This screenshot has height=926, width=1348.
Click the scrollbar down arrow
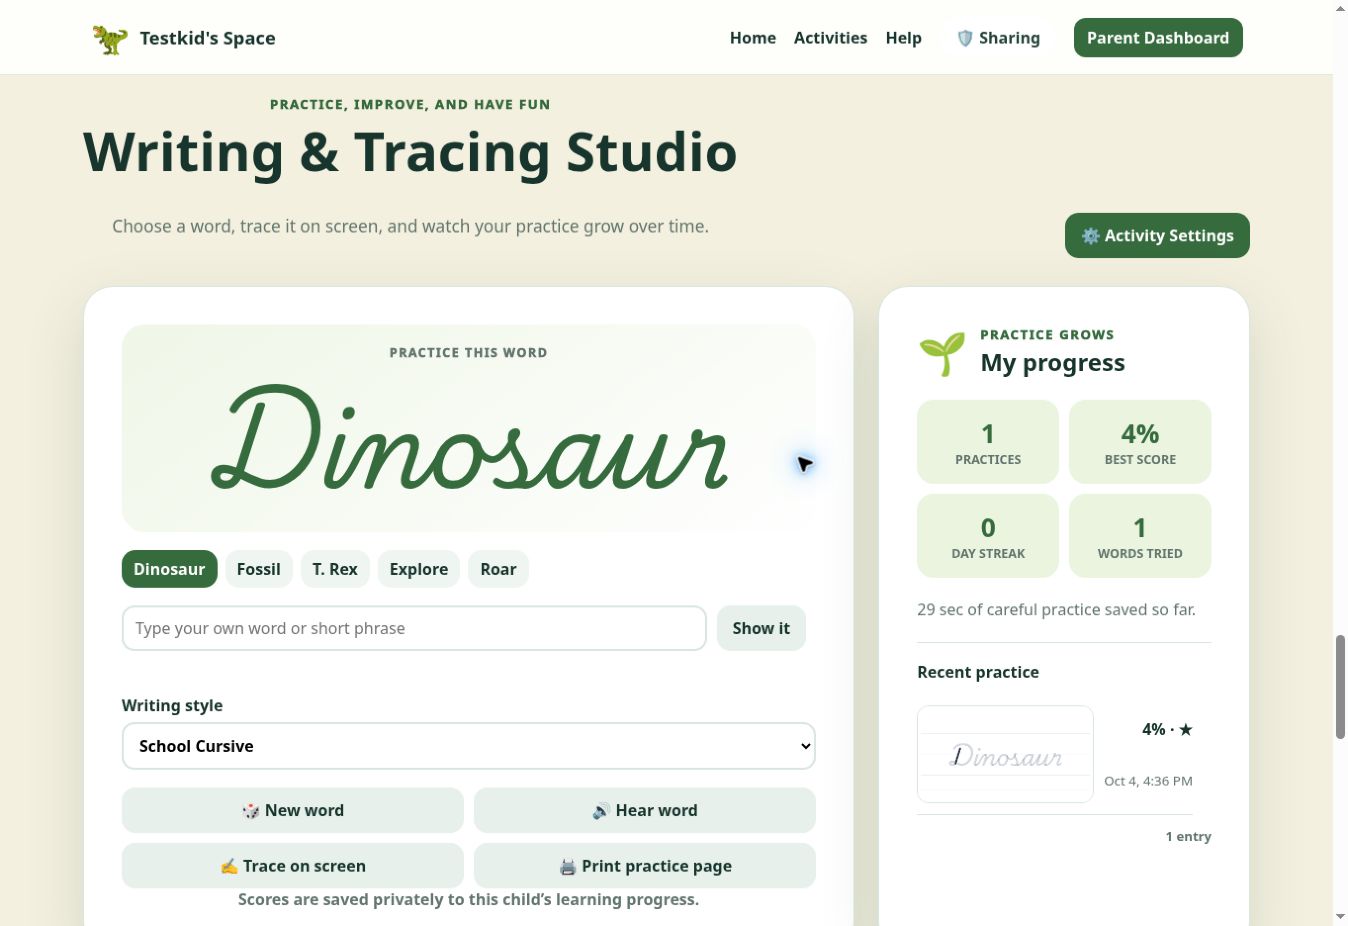[1340, 917]
